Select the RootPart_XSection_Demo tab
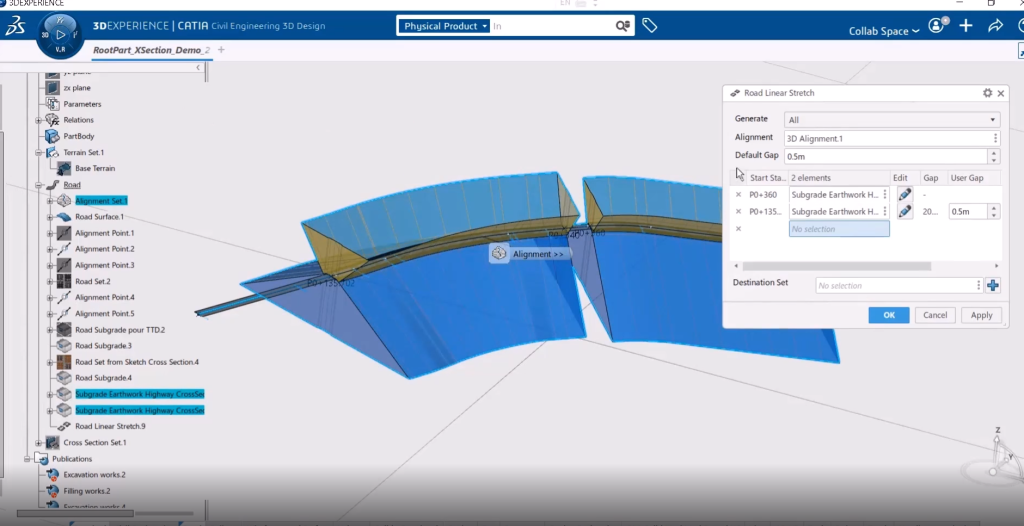Viewport: 1024px width, 526px height. 152,50
